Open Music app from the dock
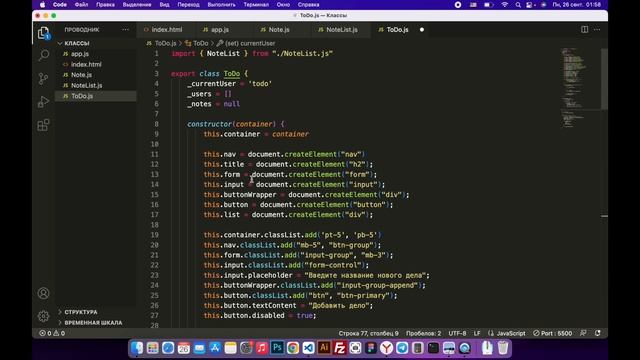The height and width of the screenshot is (360, 640). [262, 348]
